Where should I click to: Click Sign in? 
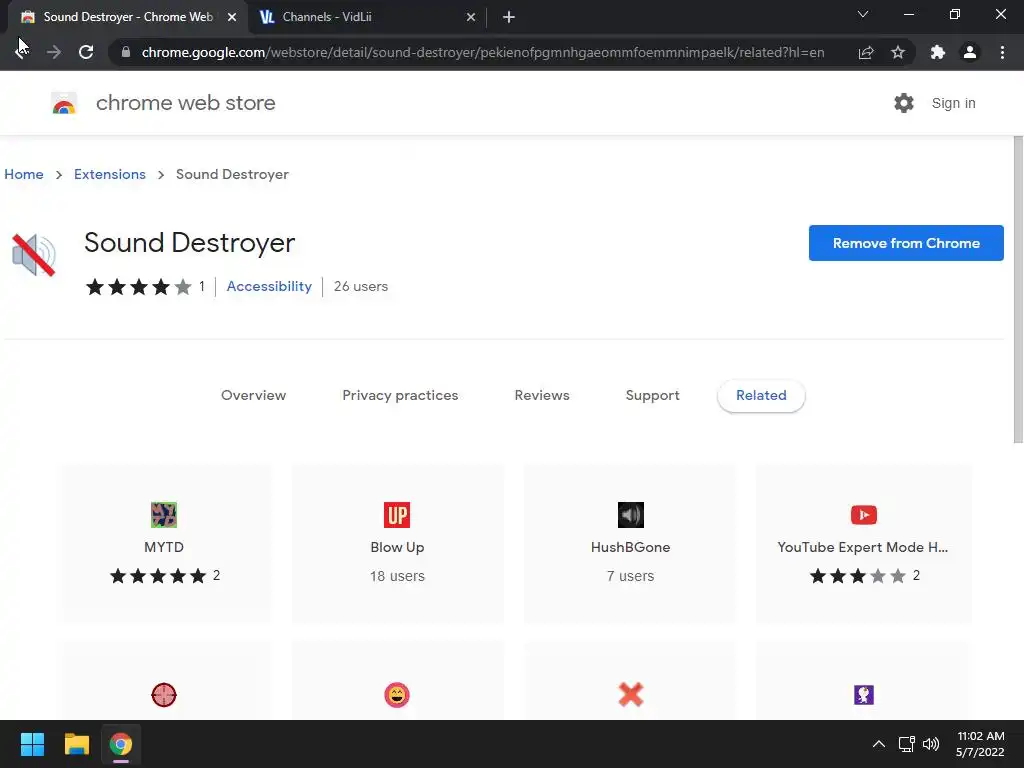point(953,103)
